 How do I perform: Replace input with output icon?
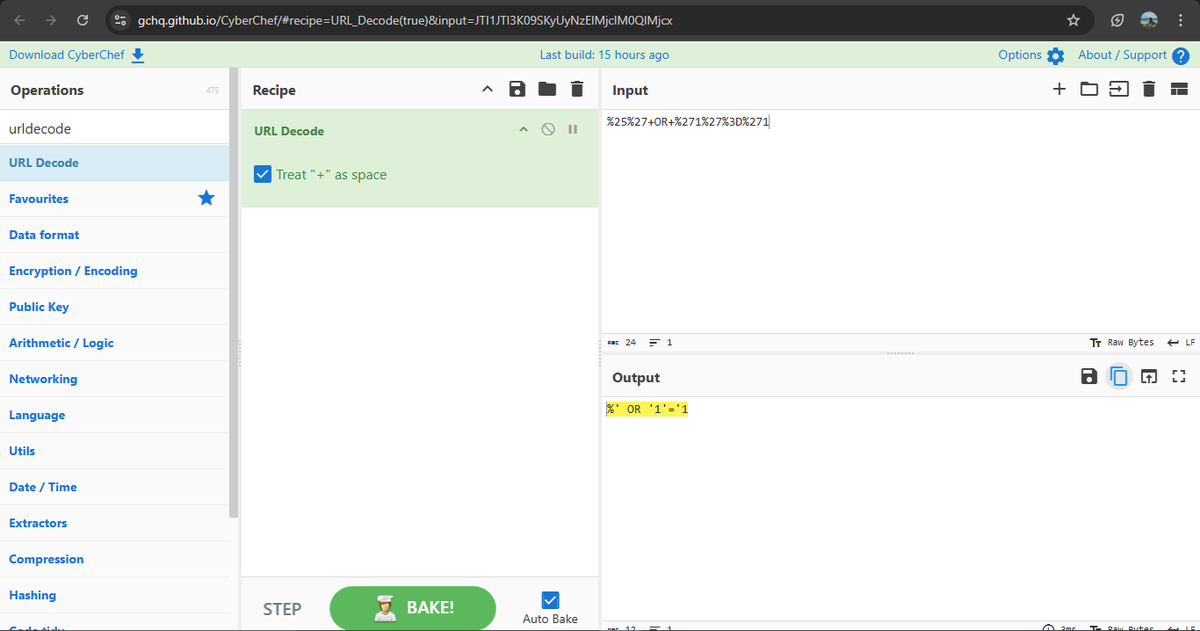1149,377
